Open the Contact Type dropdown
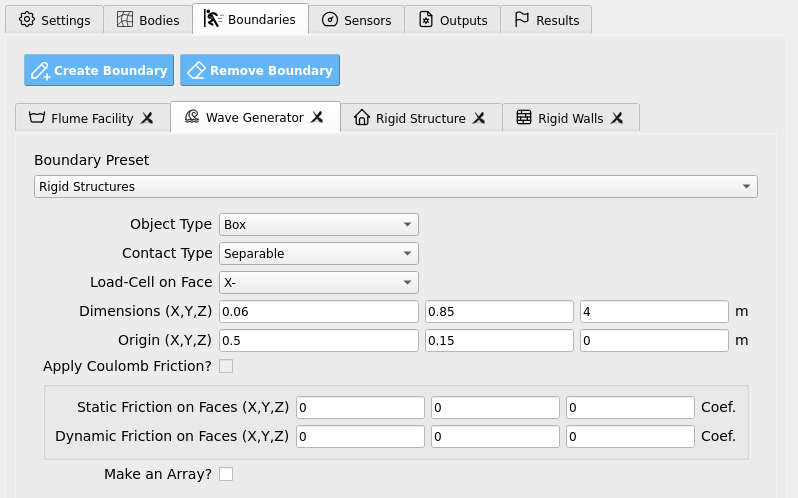The height and width of the screenshot is (498, 798). [x=319, y=253]
